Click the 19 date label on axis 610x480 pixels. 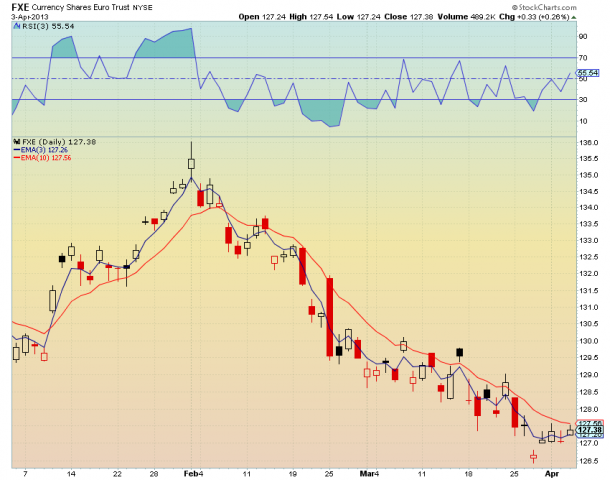coord(293,474)
